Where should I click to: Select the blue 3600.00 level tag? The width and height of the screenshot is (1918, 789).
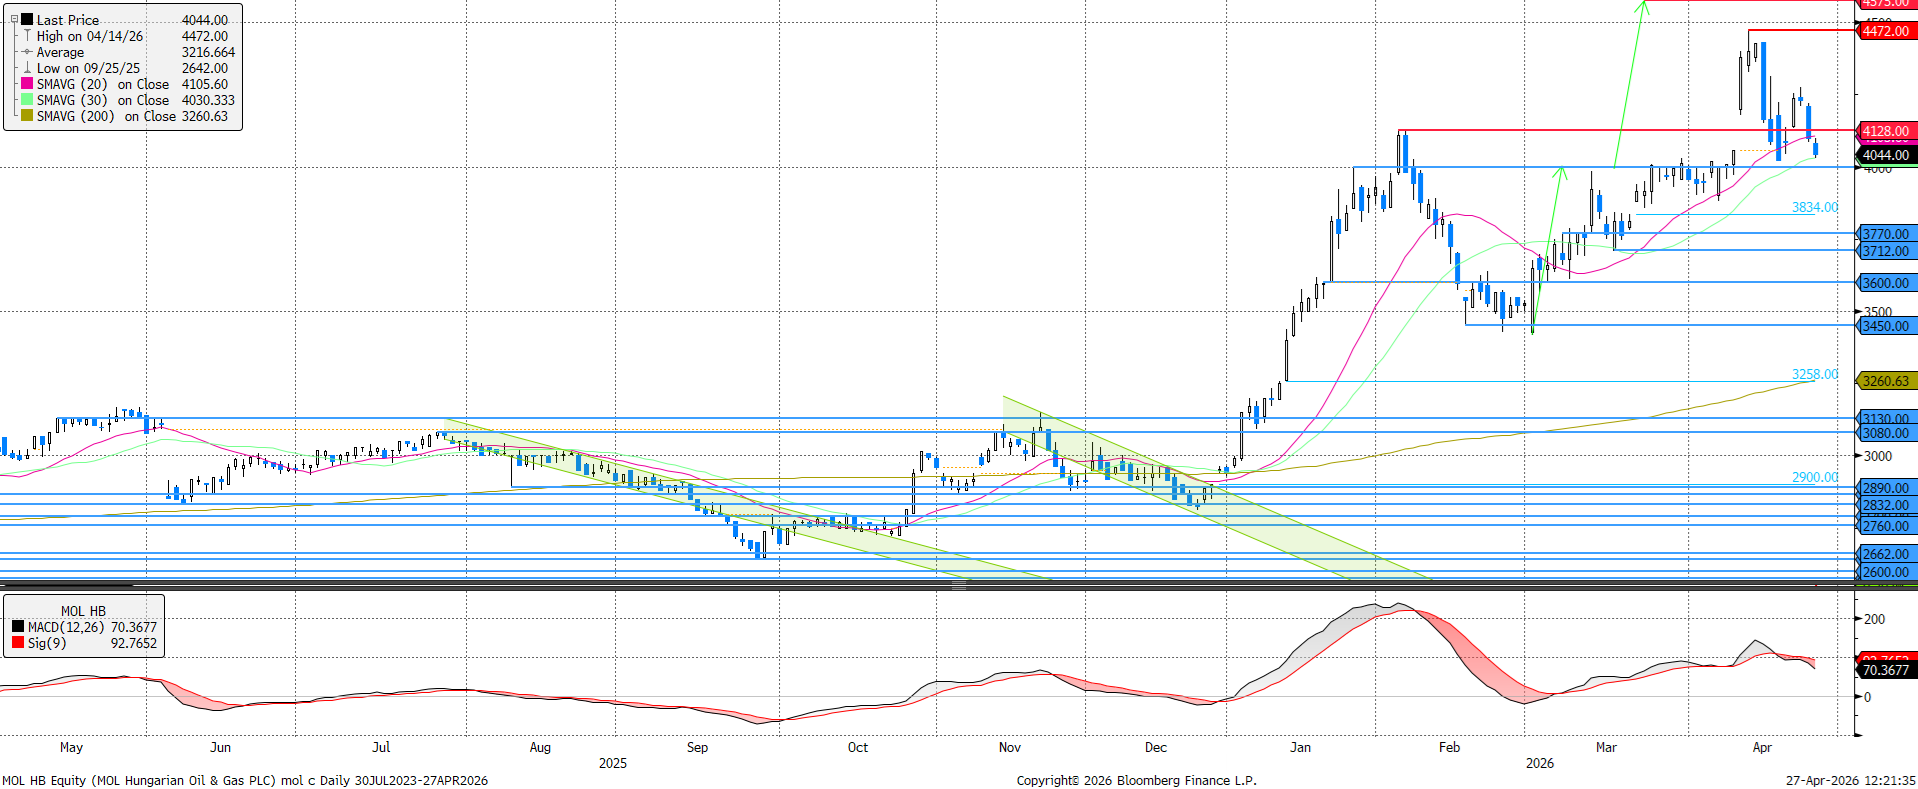(1885, 283)
